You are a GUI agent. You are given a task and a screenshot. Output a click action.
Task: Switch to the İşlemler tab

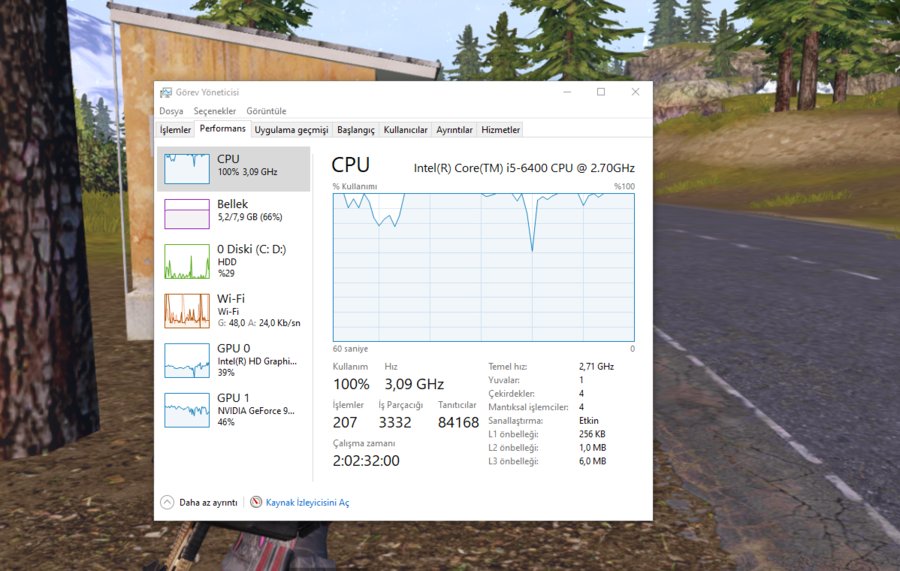[175, 130]
